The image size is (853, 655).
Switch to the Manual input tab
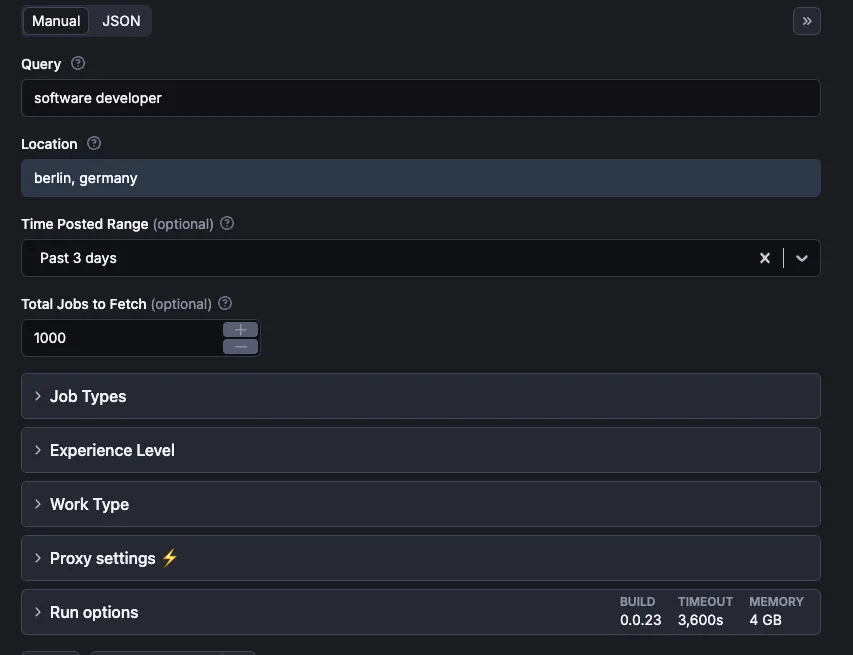55,21
